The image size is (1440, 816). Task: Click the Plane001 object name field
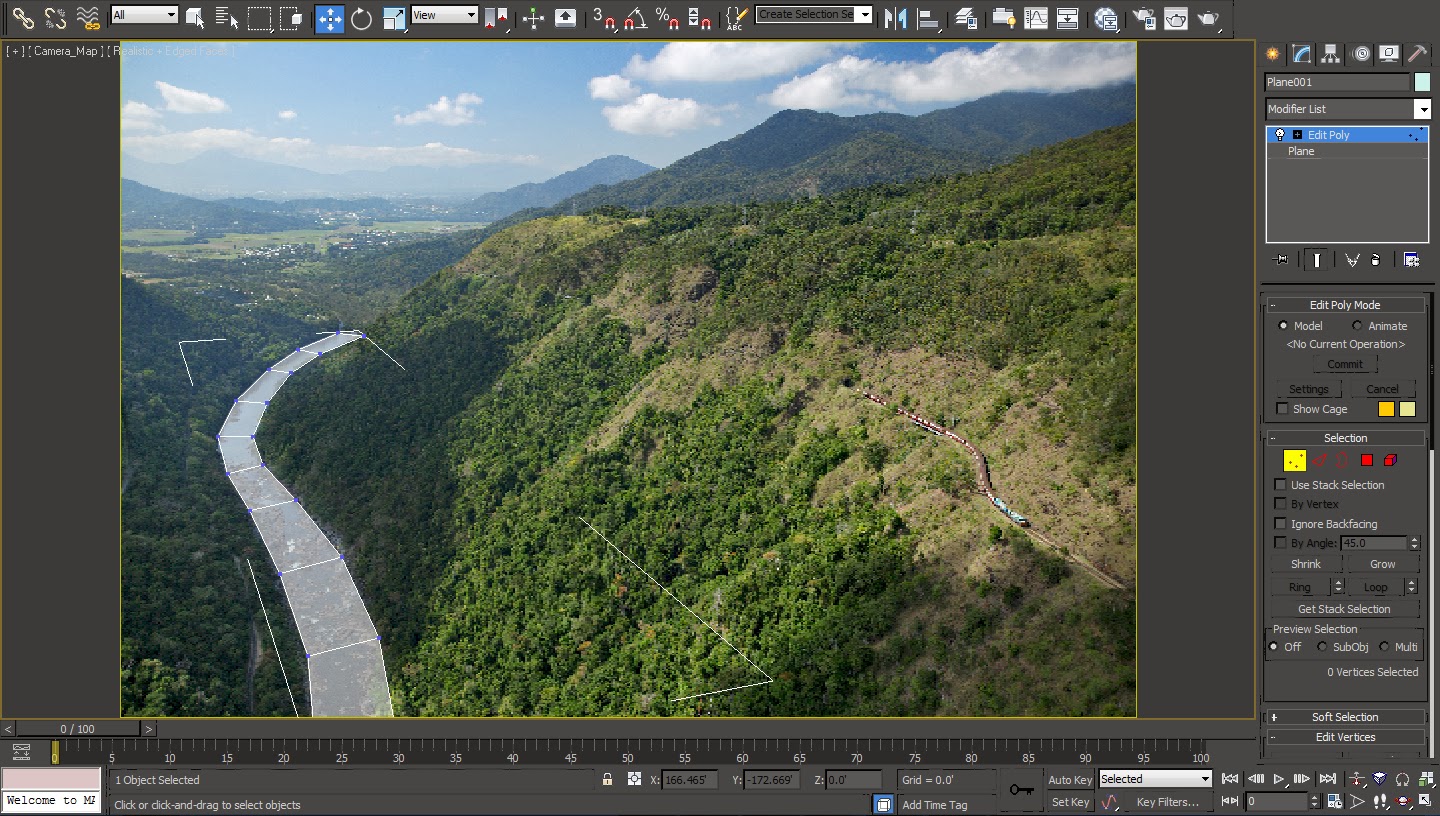coord(1337,82)
